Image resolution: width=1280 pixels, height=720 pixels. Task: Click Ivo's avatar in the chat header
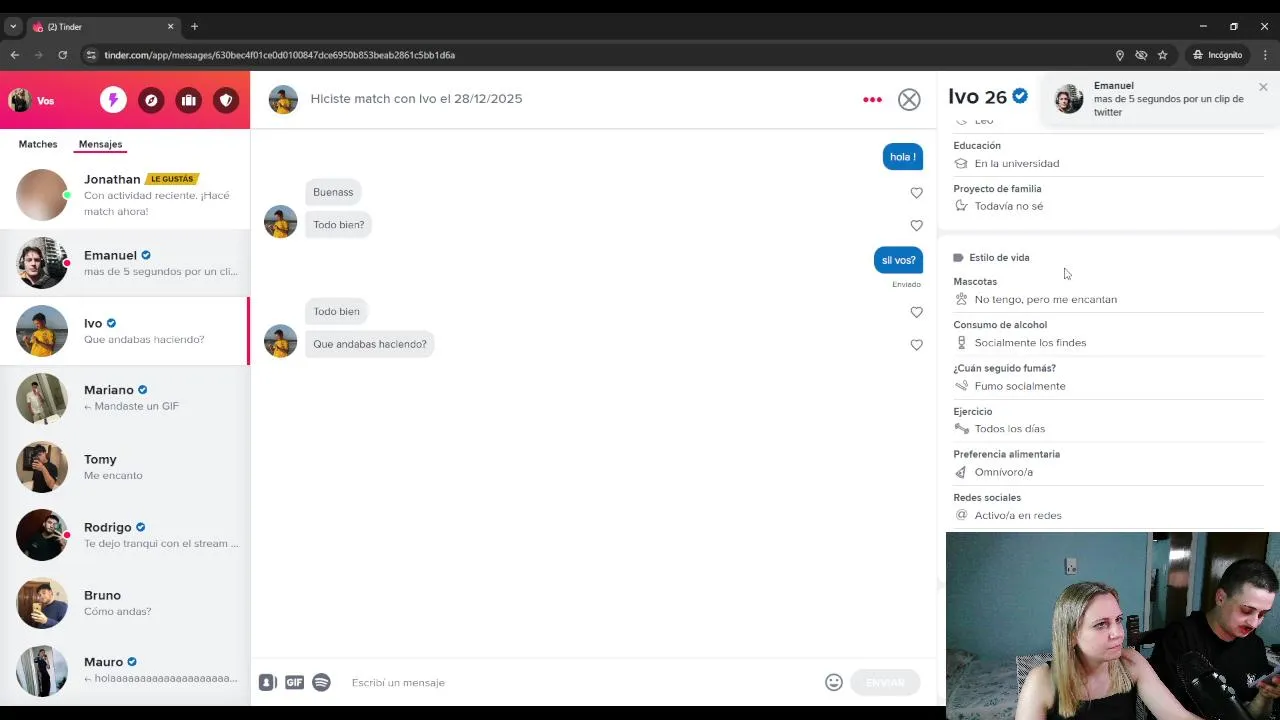[283, 99]
